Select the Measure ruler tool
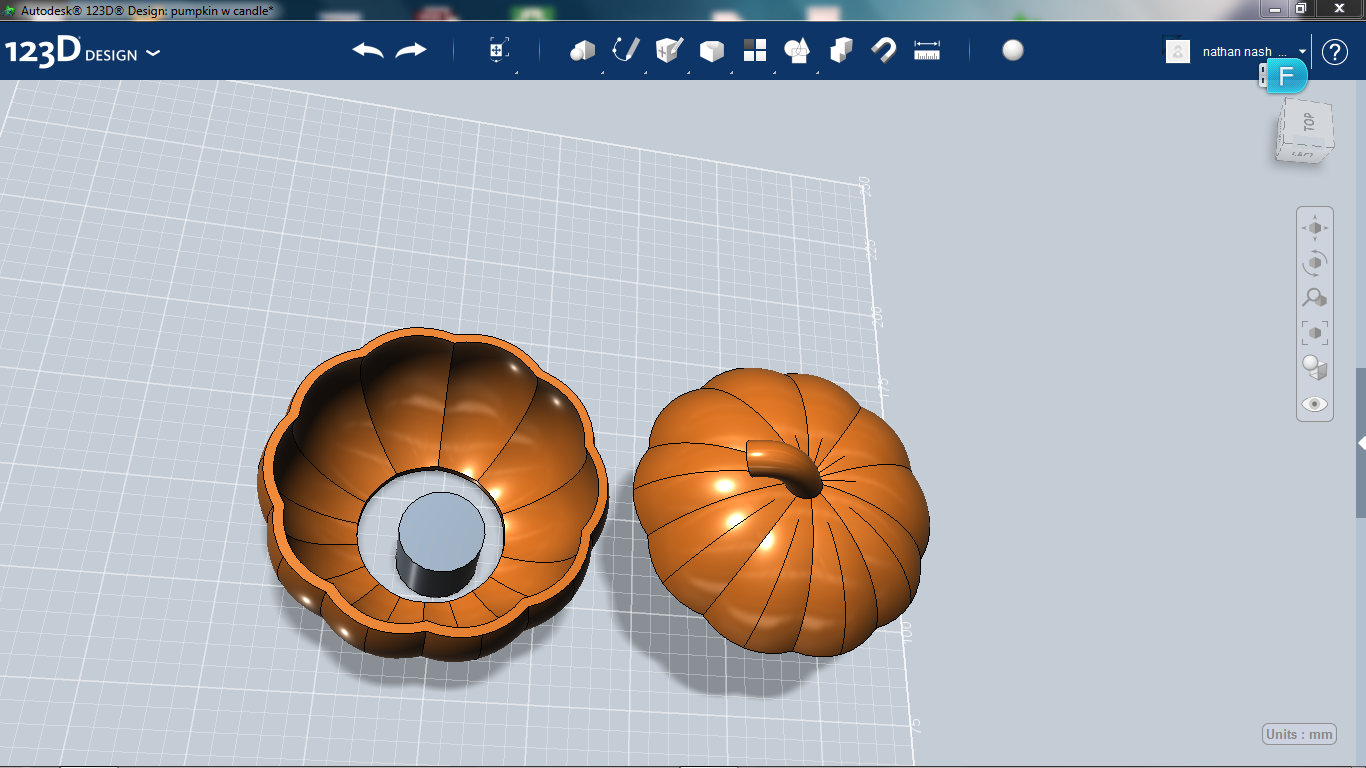This screenshot has width=1366, height=768. tap(927, 50)
